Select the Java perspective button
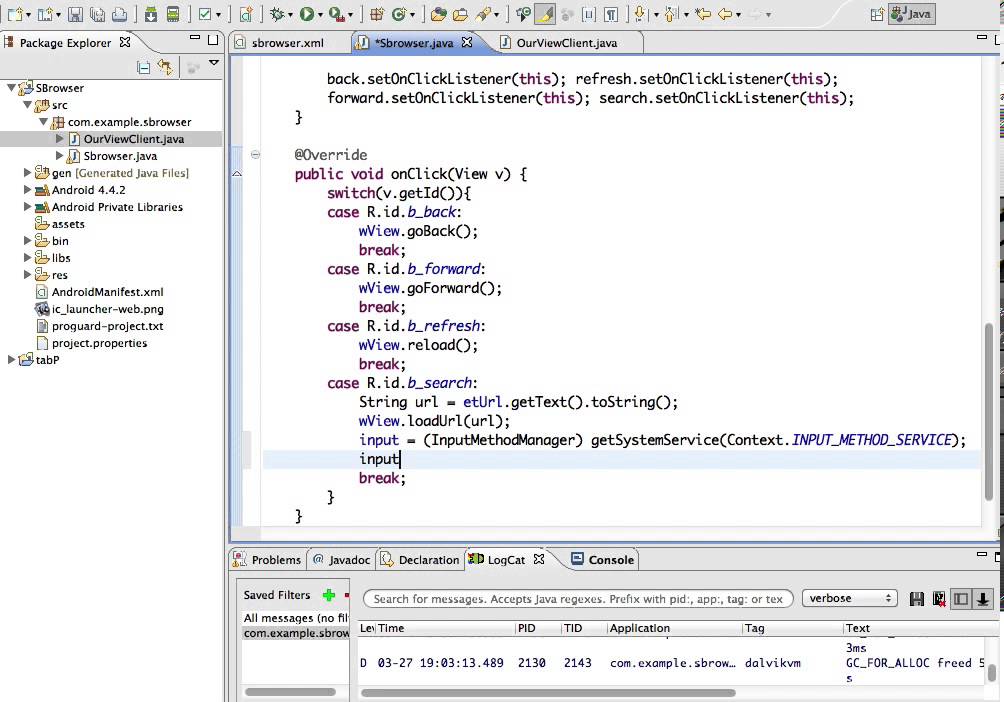This screenshot has width=1004, height=702. tap(911, 14)
